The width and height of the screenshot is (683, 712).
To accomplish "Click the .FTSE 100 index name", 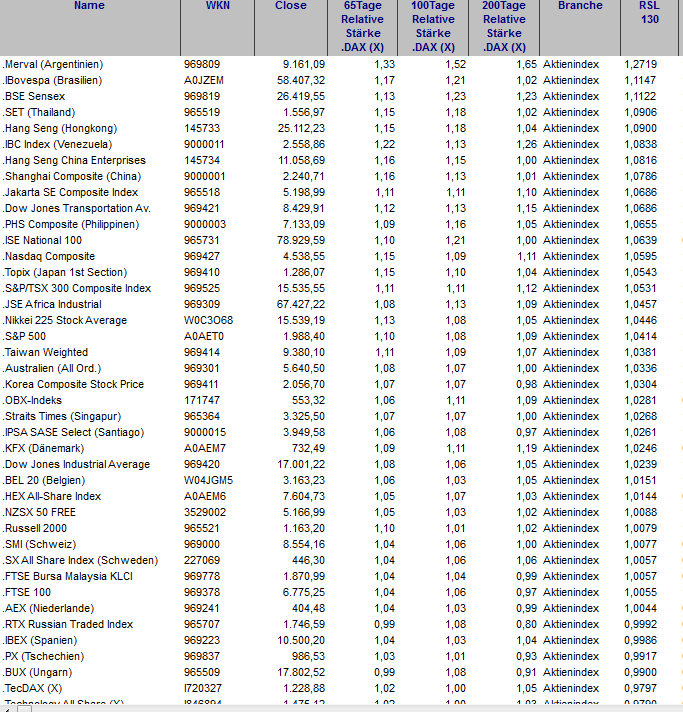I will (x=31, y=592).
